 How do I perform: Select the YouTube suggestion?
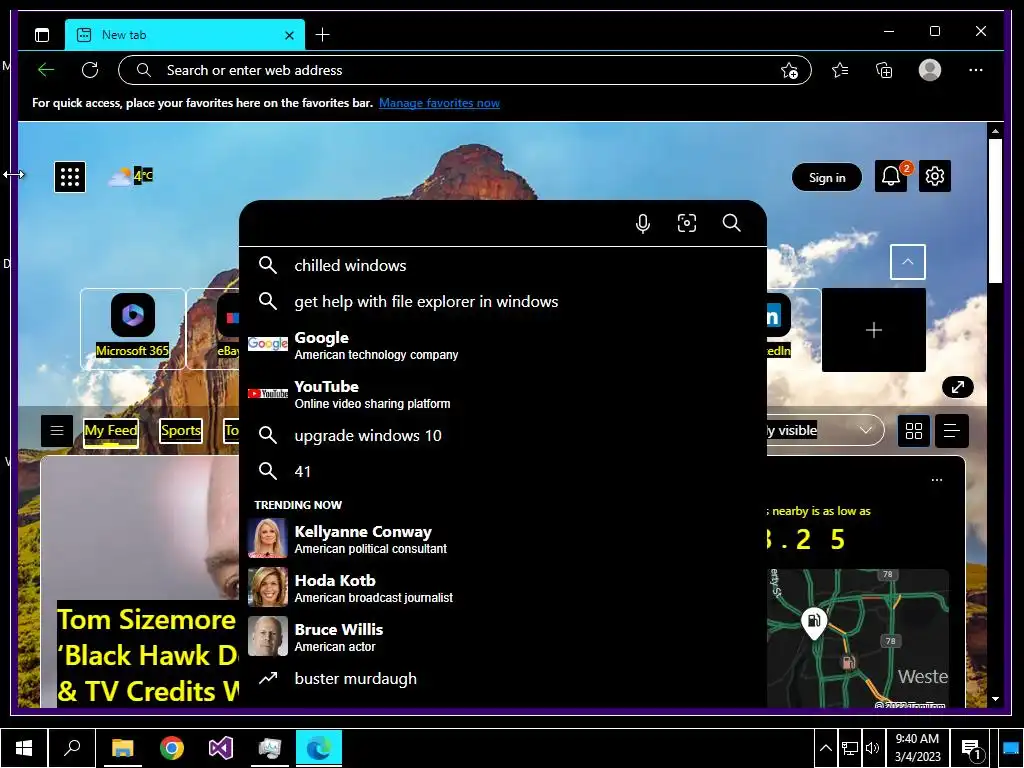503,394
